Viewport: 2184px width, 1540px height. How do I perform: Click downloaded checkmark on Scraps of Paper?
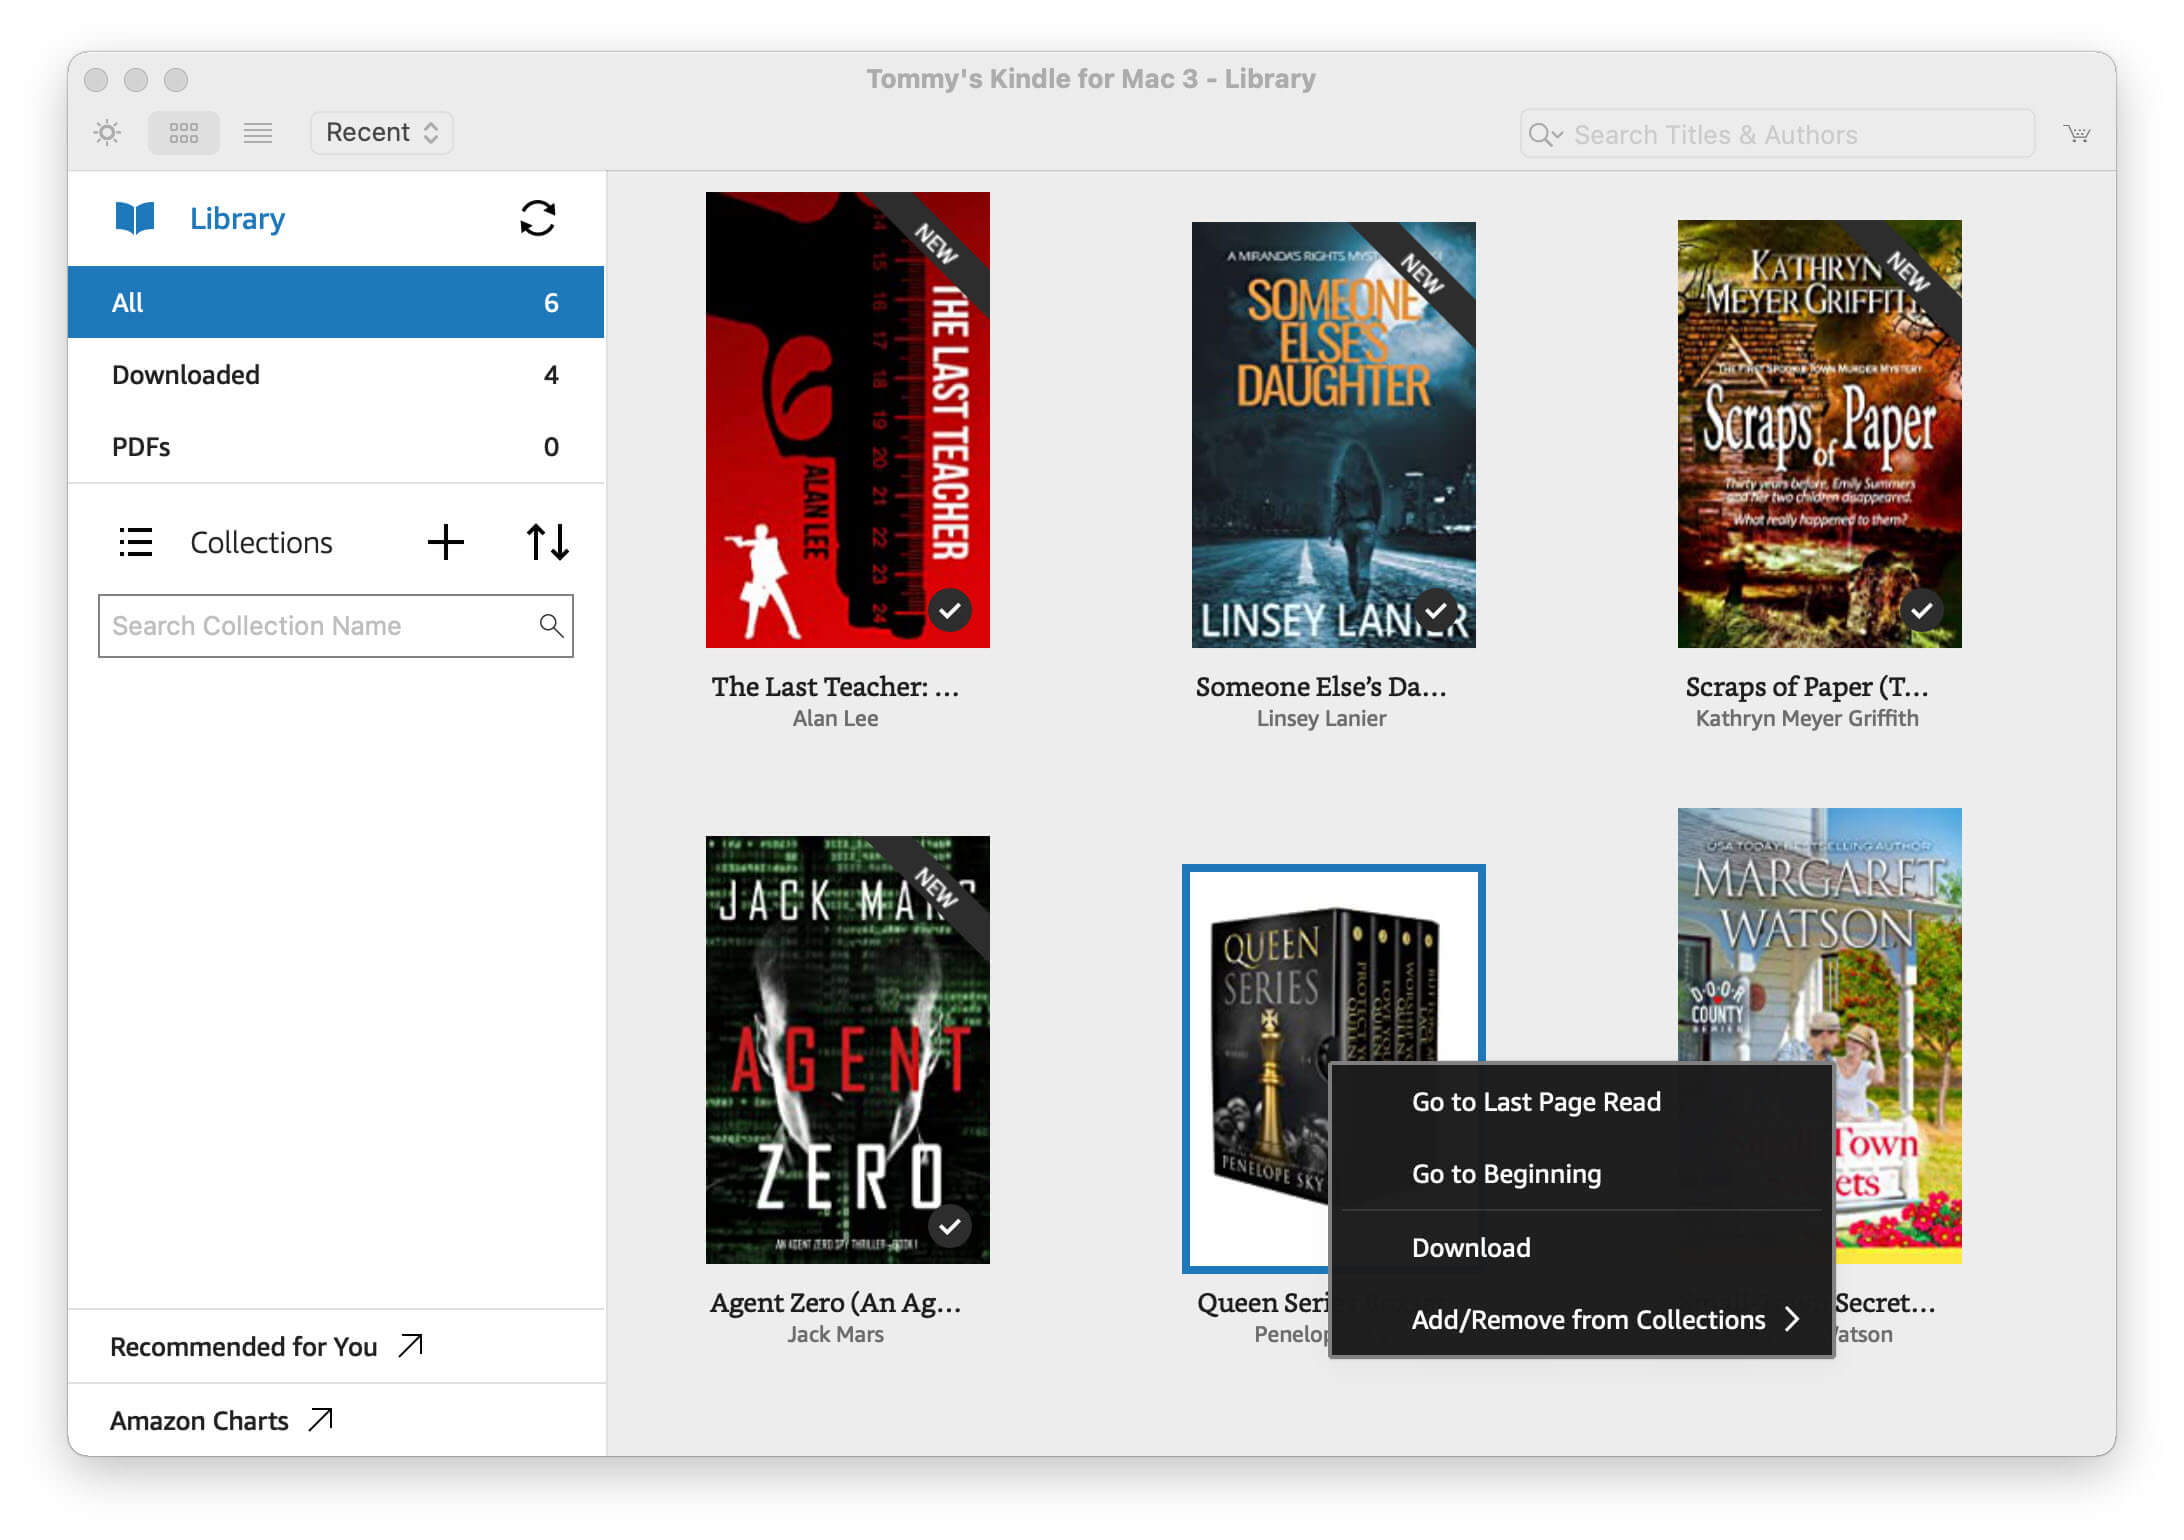[1922, 610]
